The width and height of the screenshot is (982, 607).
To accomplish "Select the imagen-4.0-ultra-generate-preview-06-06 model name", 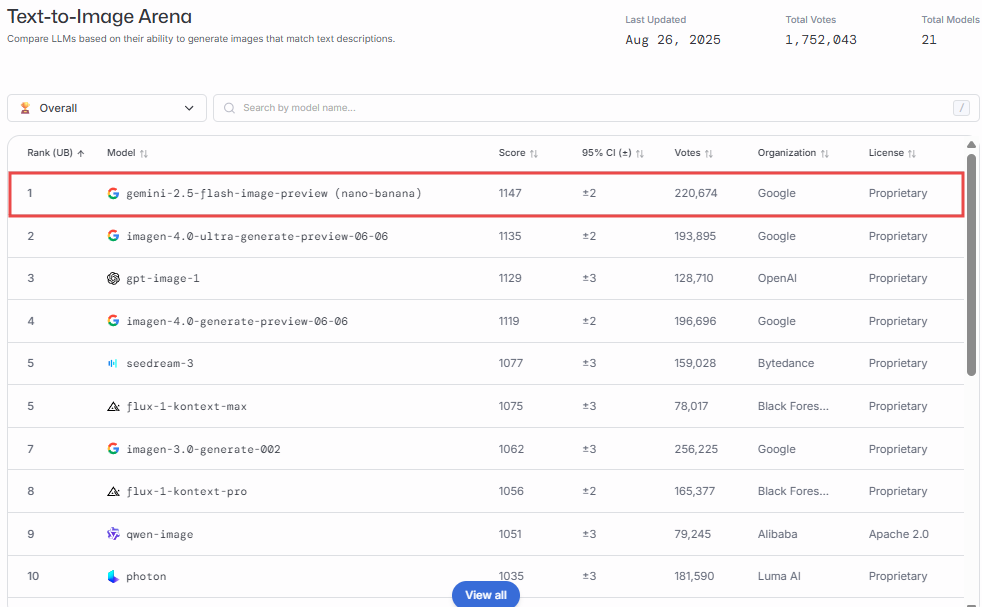I will click(257, 236).
